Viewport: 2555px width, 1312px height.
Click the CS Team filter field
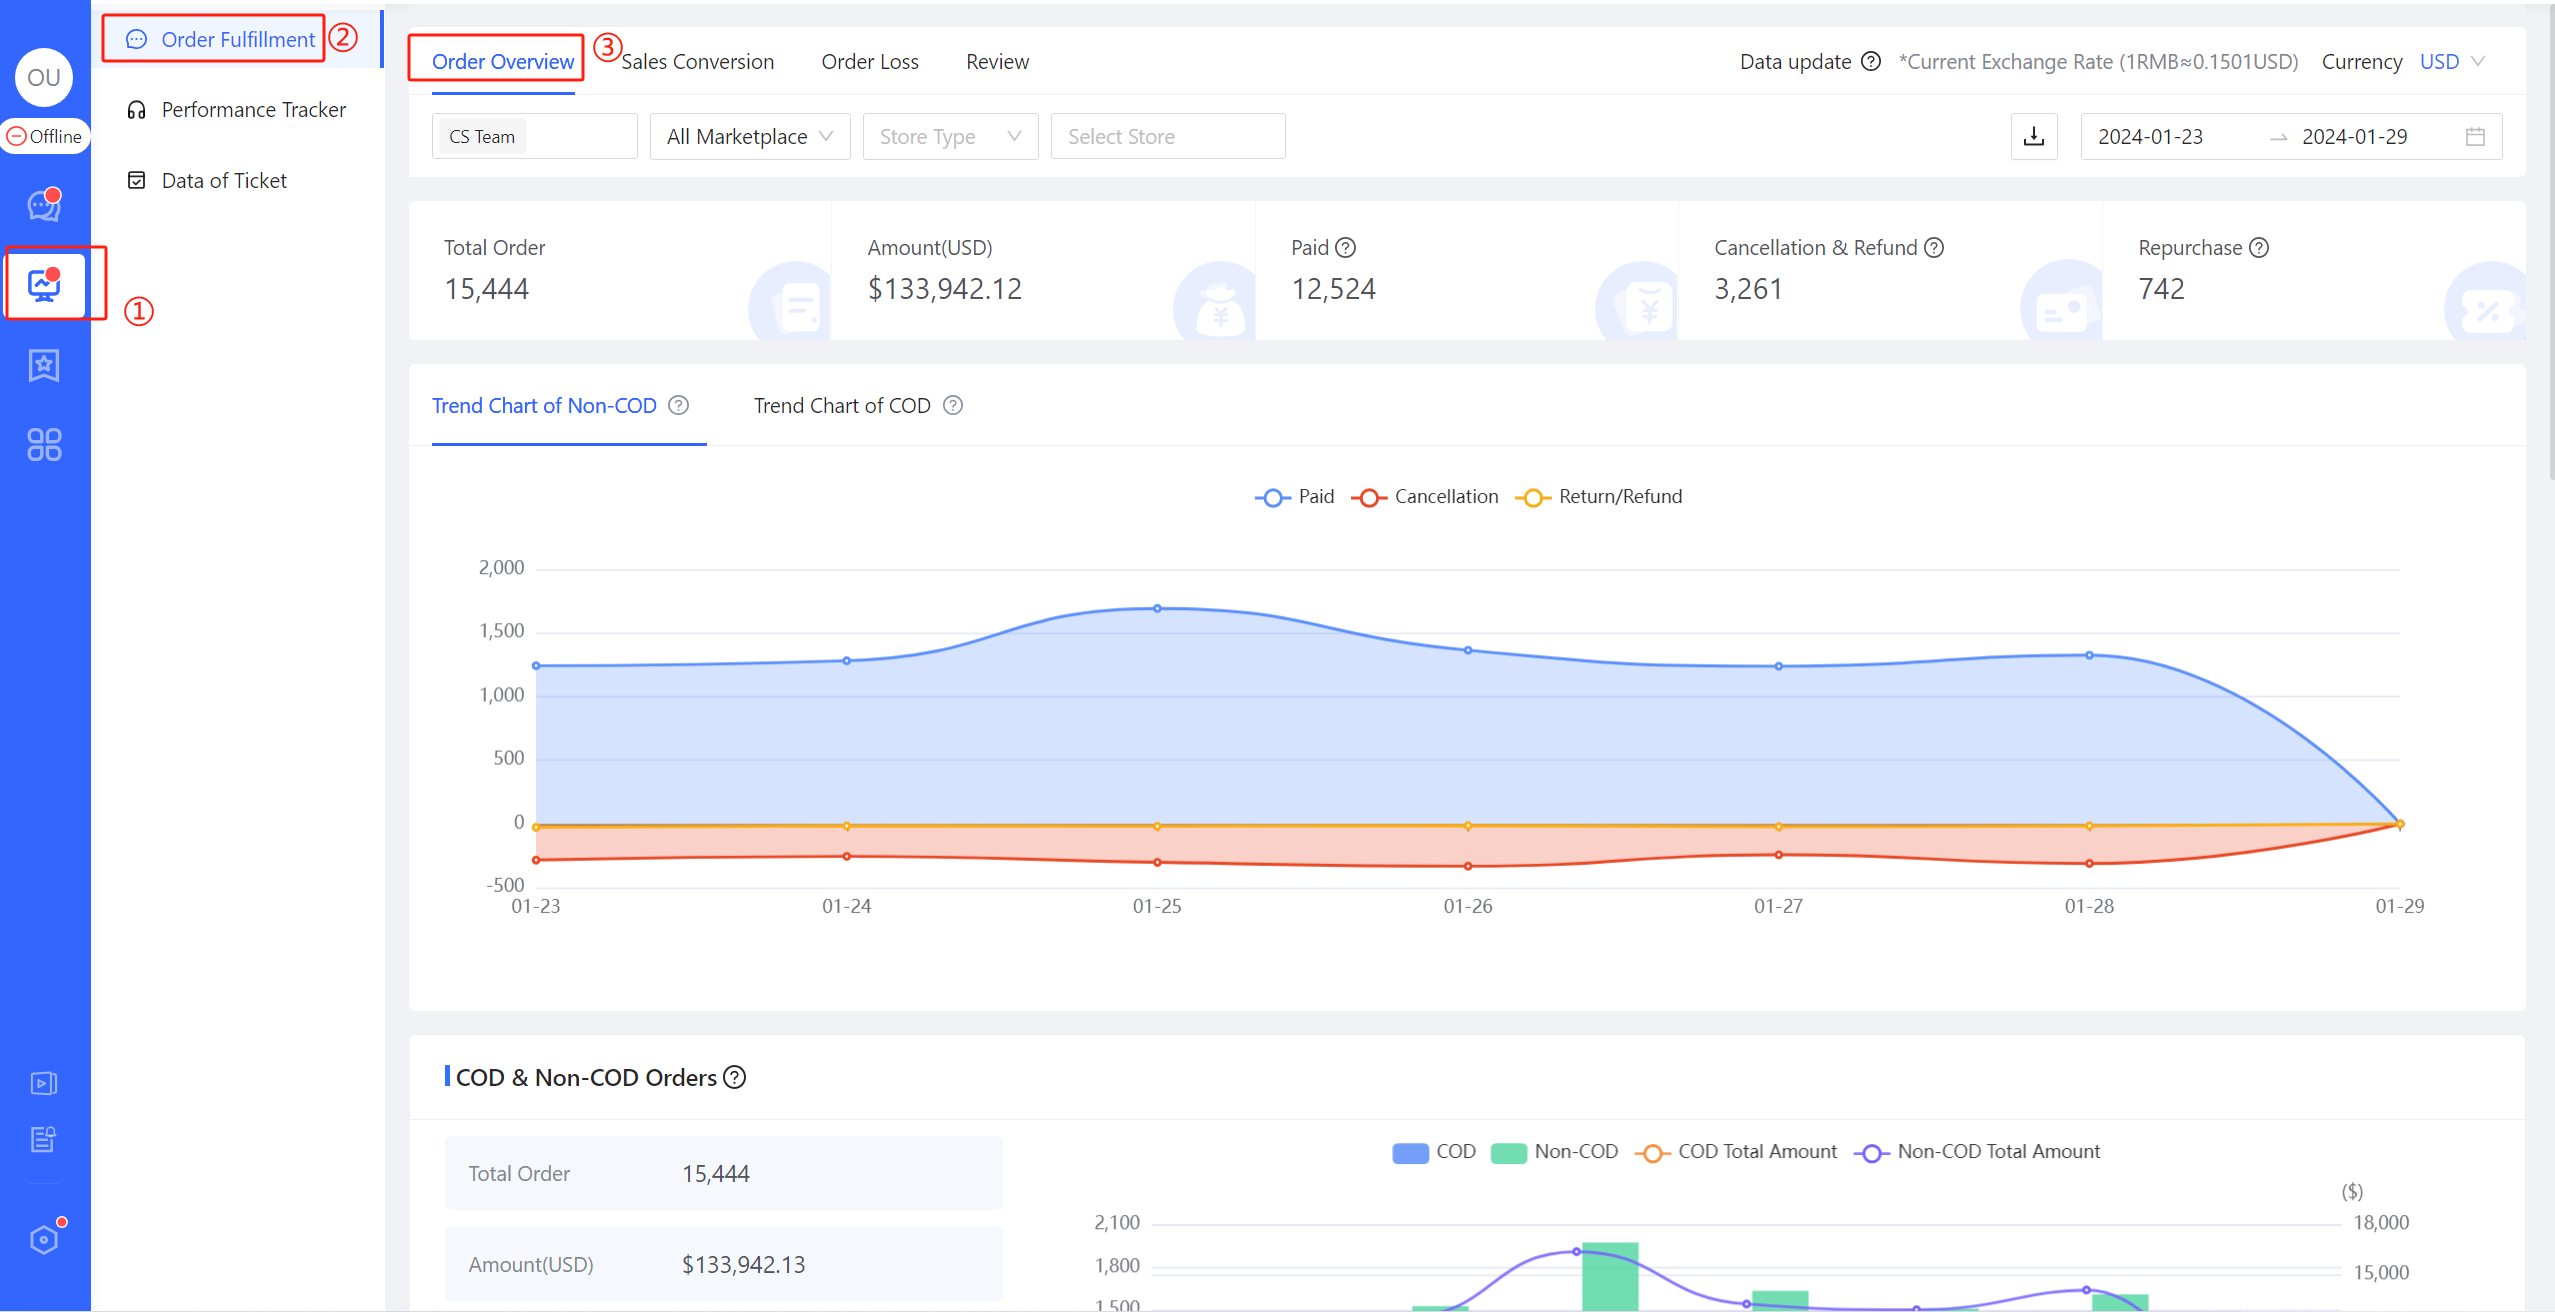[534, 136]
